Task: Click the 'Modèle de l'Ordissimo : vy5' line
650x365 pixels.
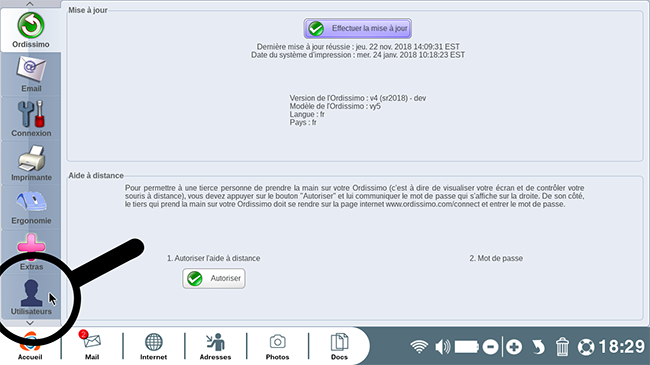Action: (x=335, y=106)
